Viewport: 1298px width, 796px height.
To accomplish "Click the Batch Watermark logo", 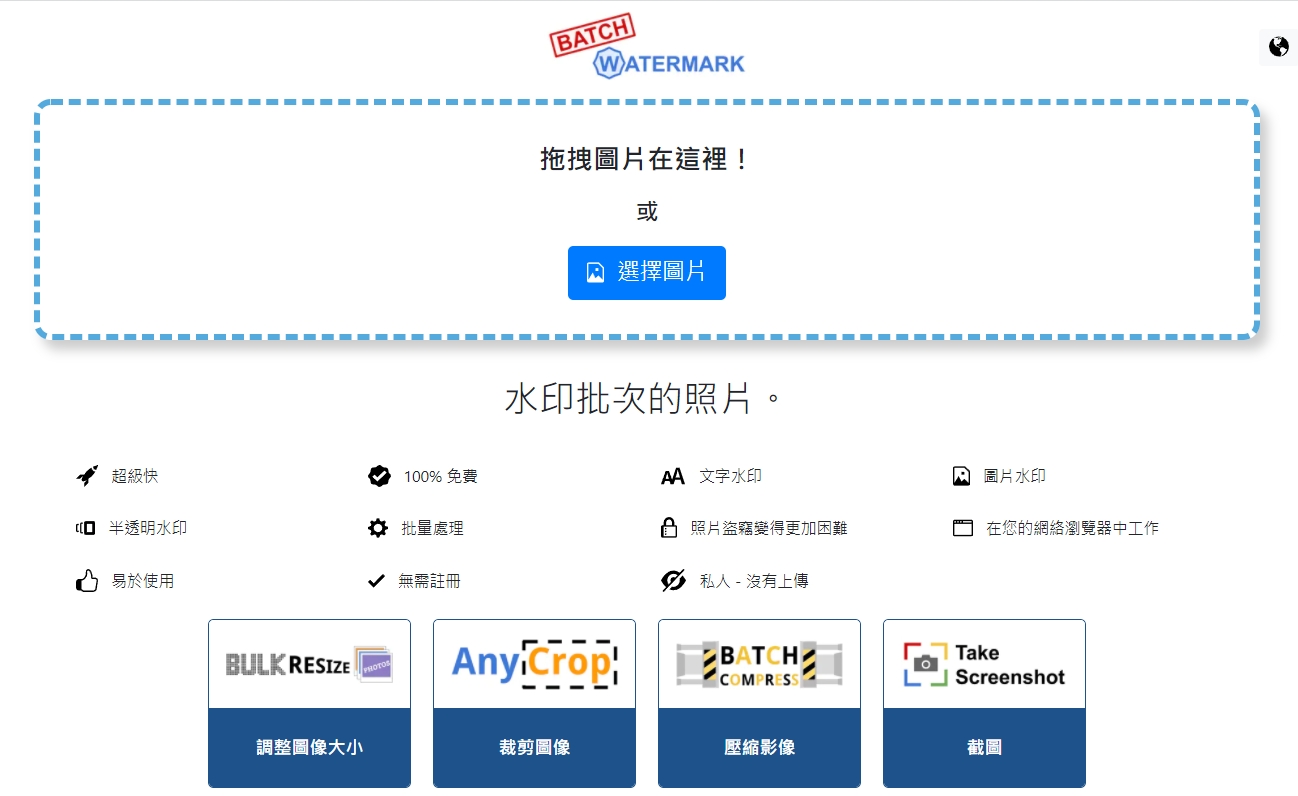I will [x=648, y=47].
